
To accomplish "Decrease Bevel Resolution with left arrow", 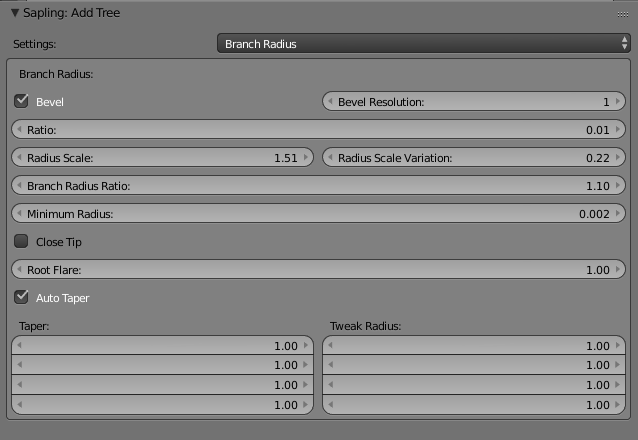I will point(330,101).
